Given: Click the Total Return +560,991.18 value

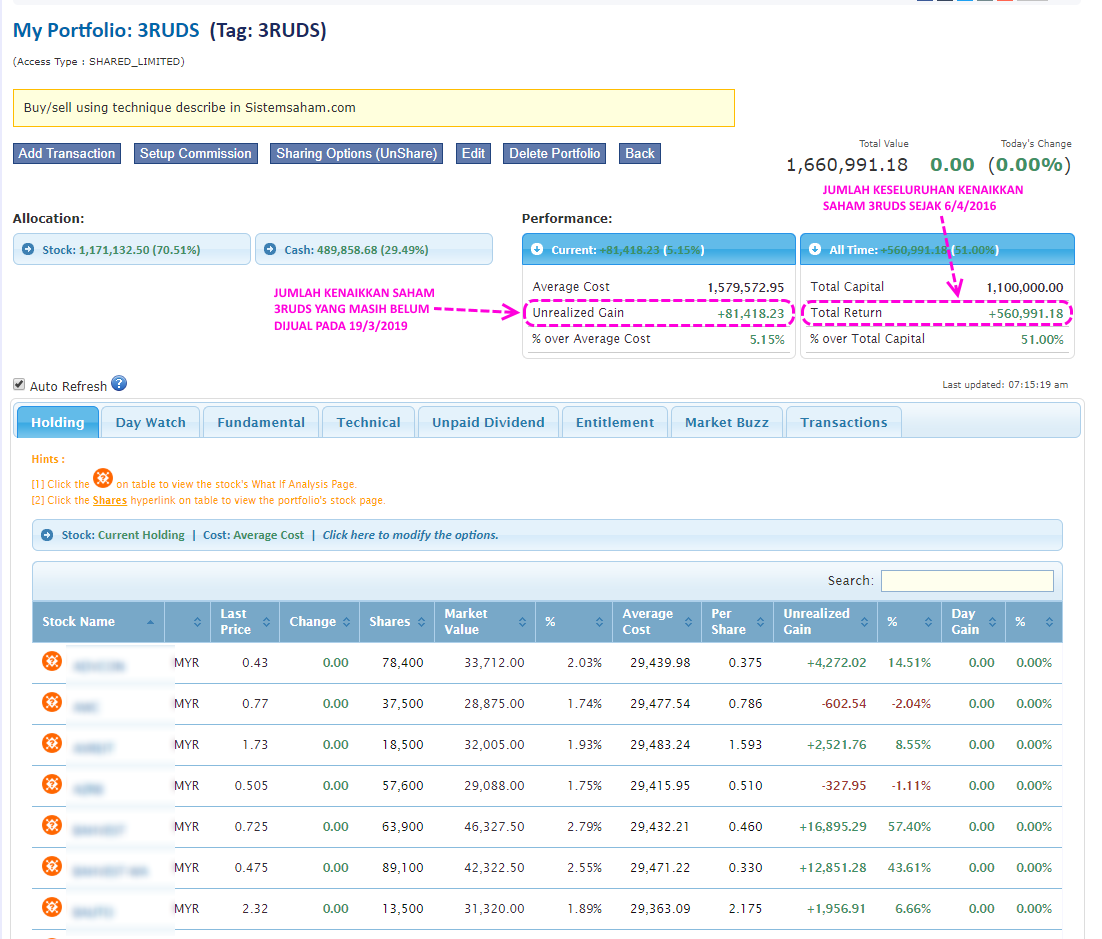Looking at the screenshot, I should tap(1025, 313).
